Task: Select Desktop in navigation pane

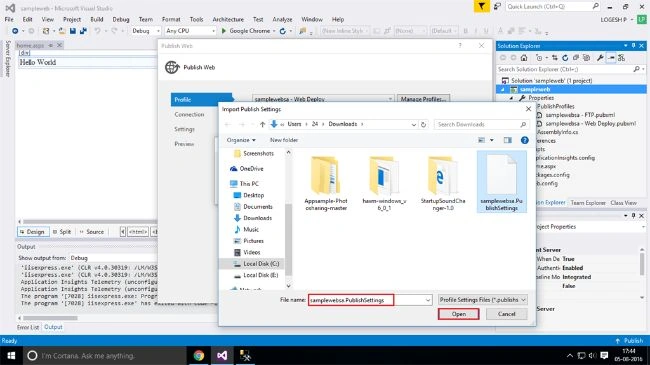Action: (249, 195)
